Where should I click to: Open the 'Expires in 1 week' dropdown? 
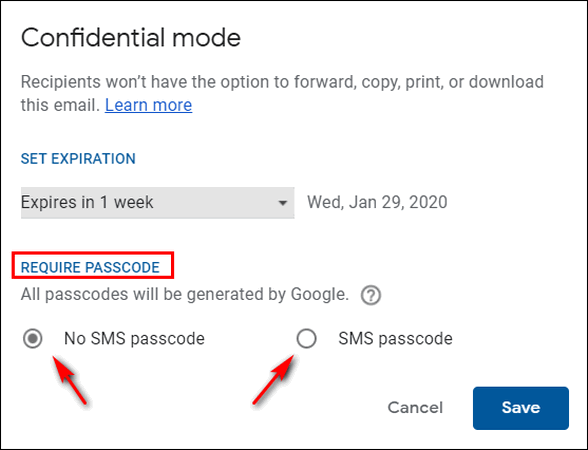[x=158, y=202]
